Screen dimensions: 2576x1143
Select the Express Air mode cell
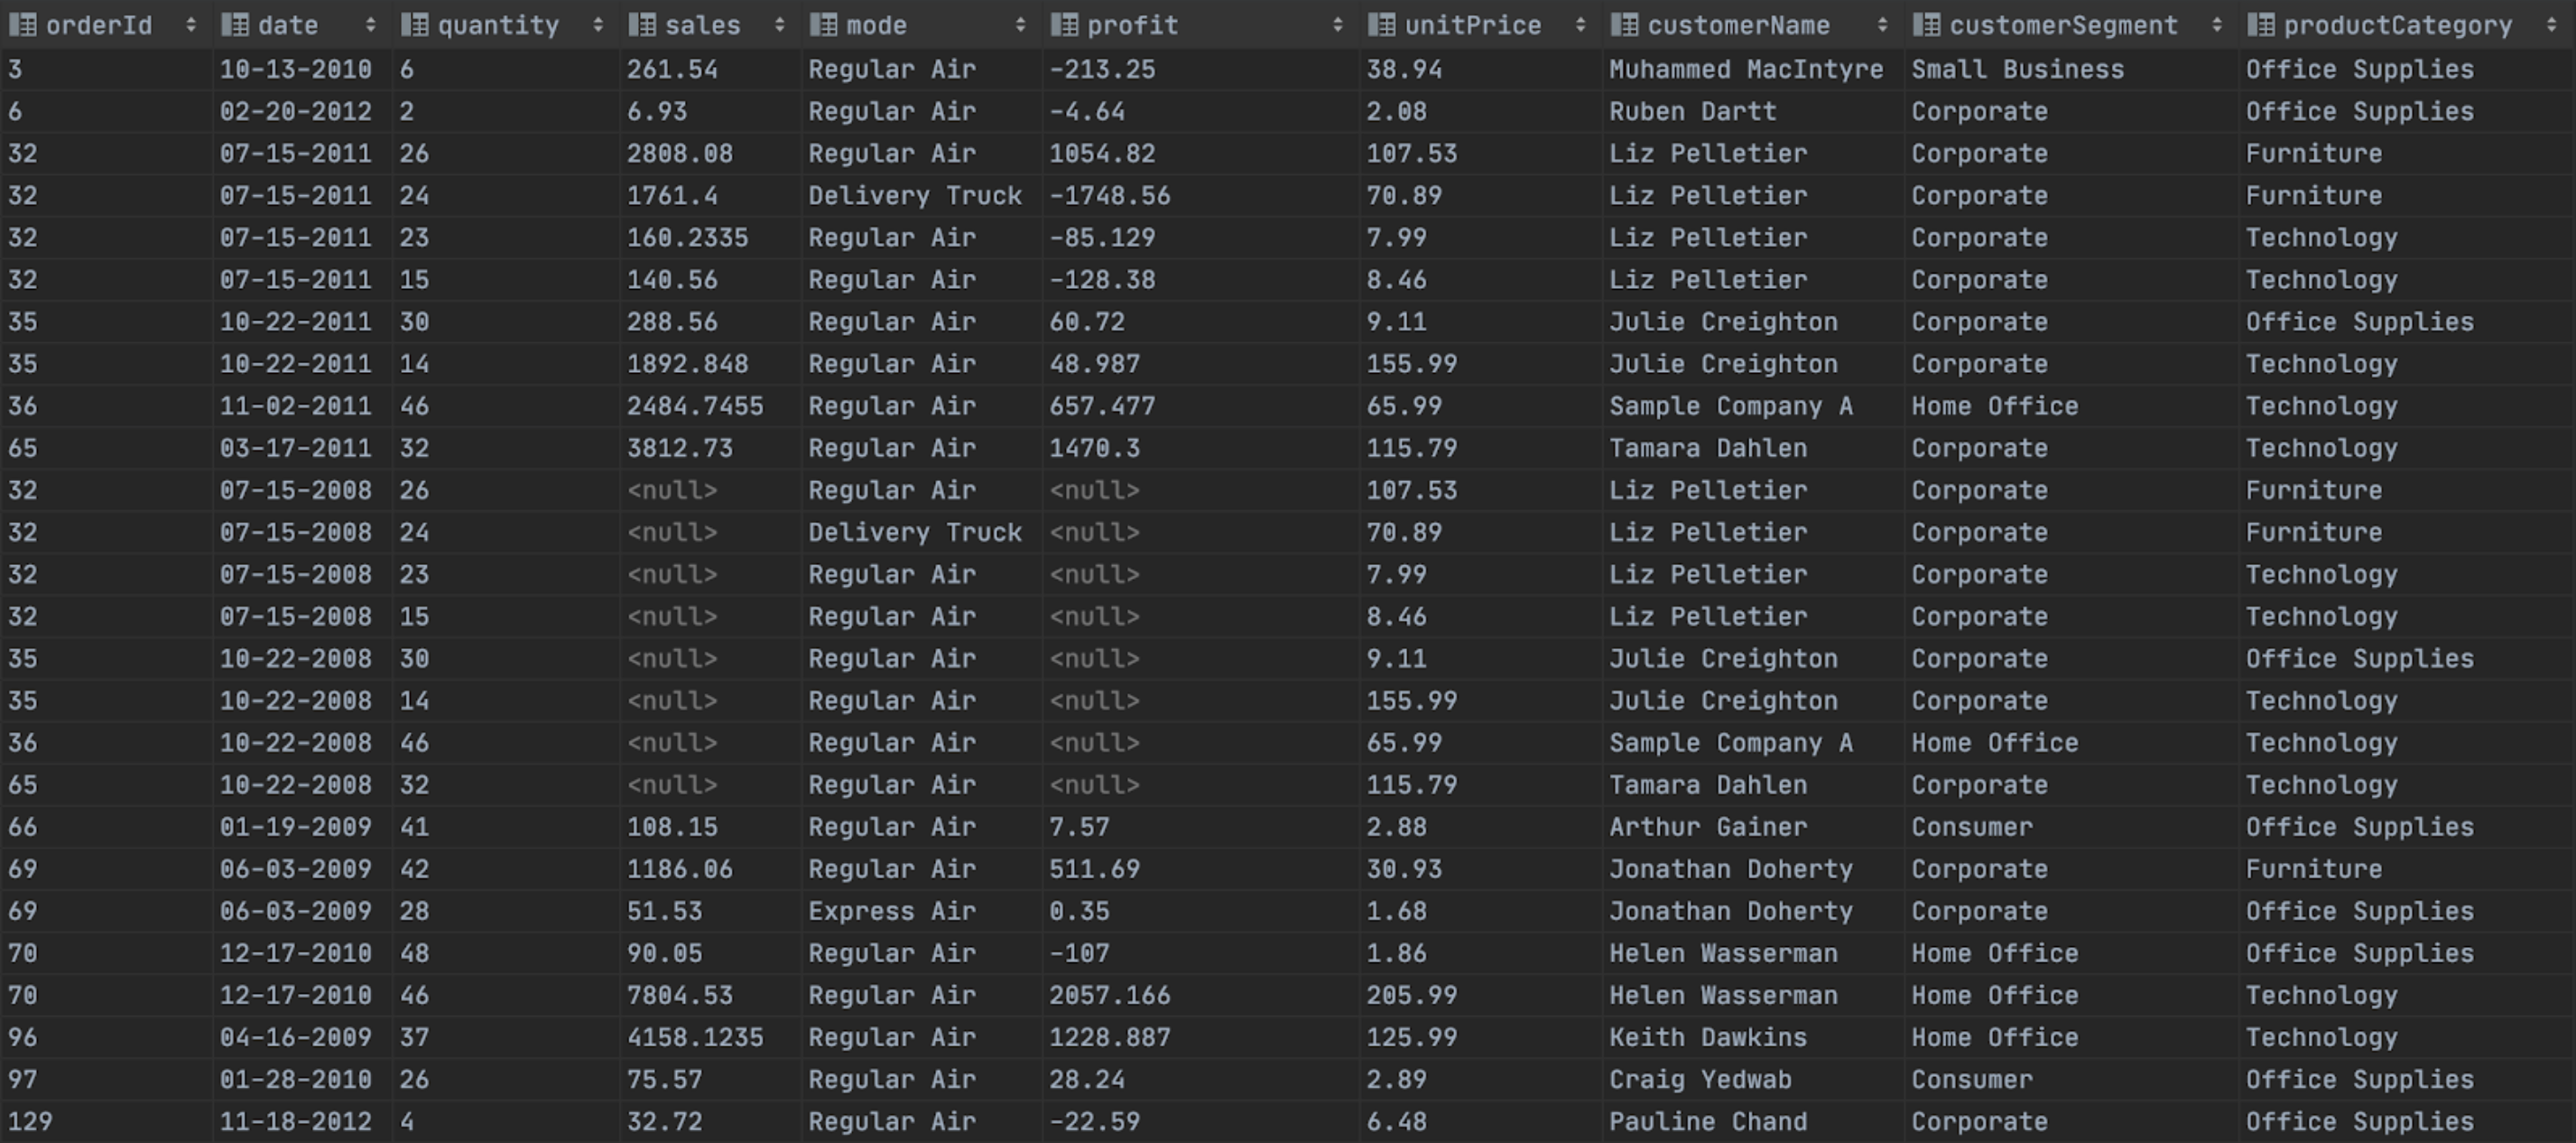pyautogui.click(x=892, y=910)
